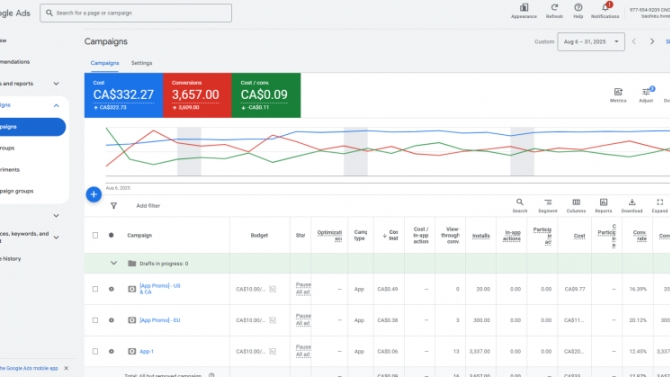Click the Adjust icon
670x377 pixels.
[x=646, y=92]
